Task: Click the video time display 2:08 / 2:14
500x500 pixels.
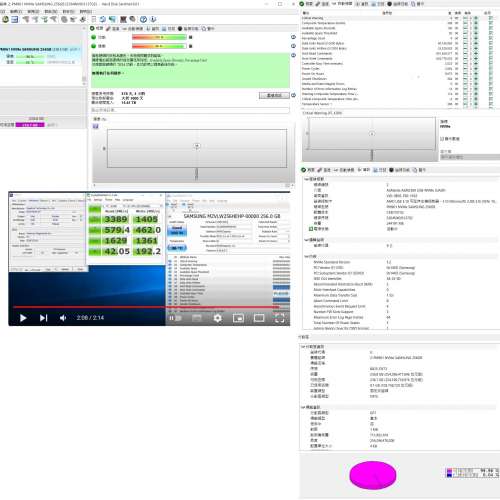Action: (x=90, y=318)
